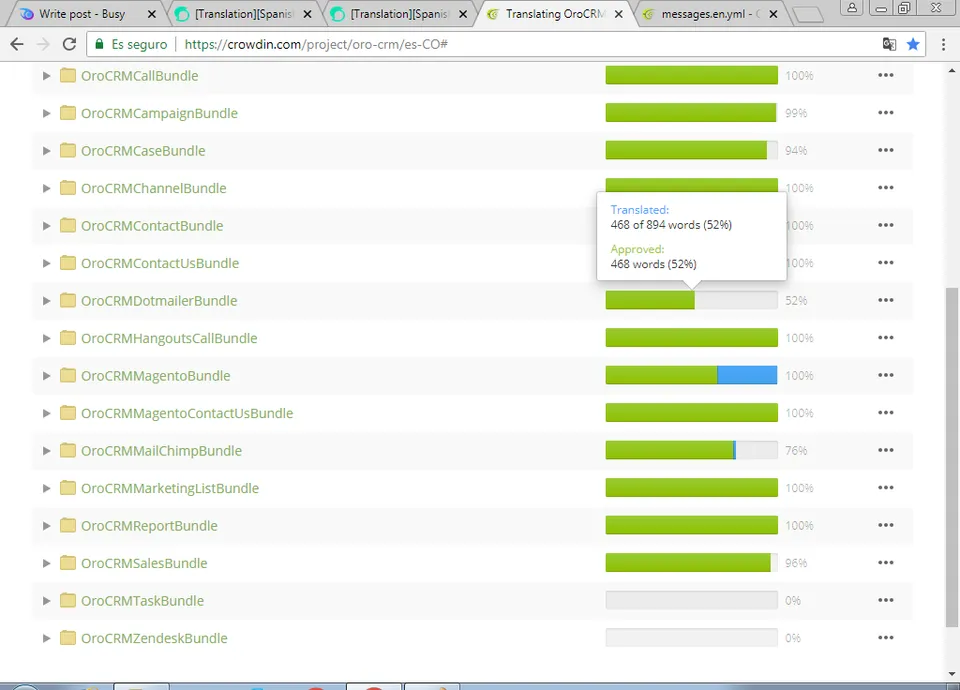Open the OroCRMContactBundle folder link

pyautogui.click(x=152, y=225)
